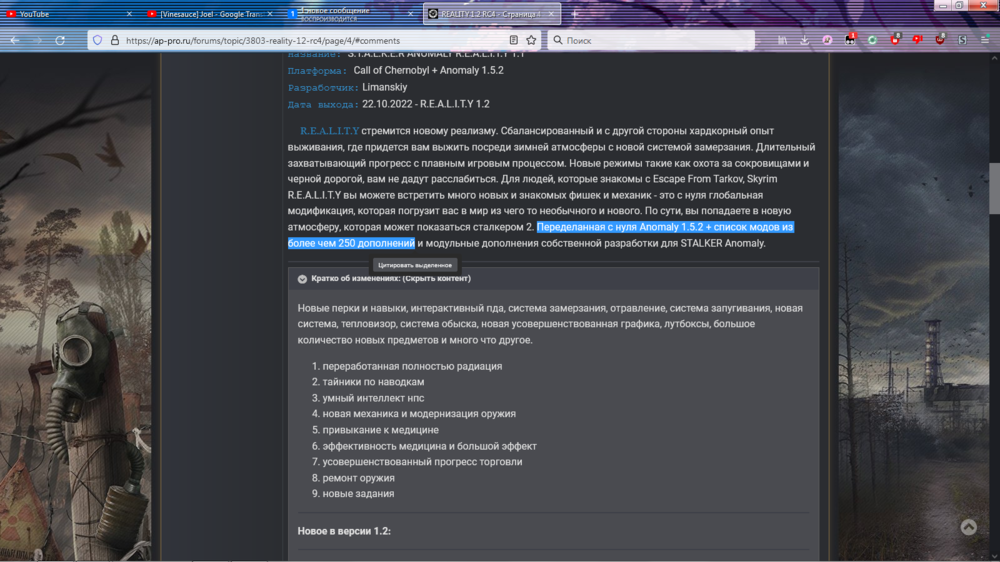Screen dimensions: 1000x562
Task: Click the address bar URL field
Action: tap(312, 40)
